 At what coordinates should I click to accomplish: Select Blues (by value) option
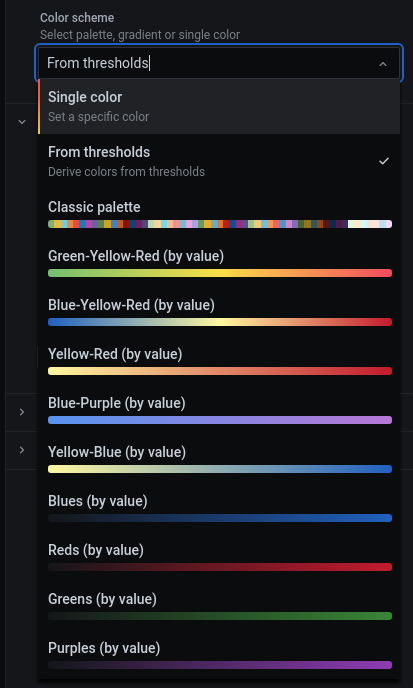pos(219,509)
